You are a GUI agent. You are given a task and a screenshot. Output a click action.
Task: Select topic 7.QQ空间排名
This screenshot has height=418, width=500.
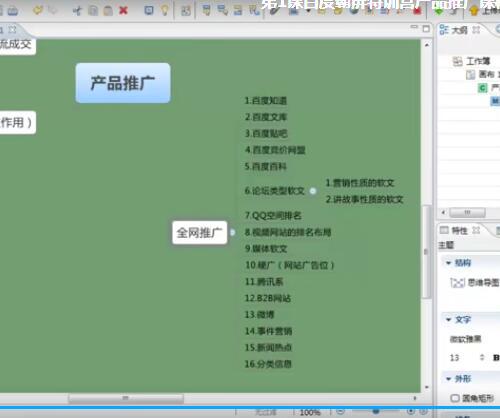[273, 216]
